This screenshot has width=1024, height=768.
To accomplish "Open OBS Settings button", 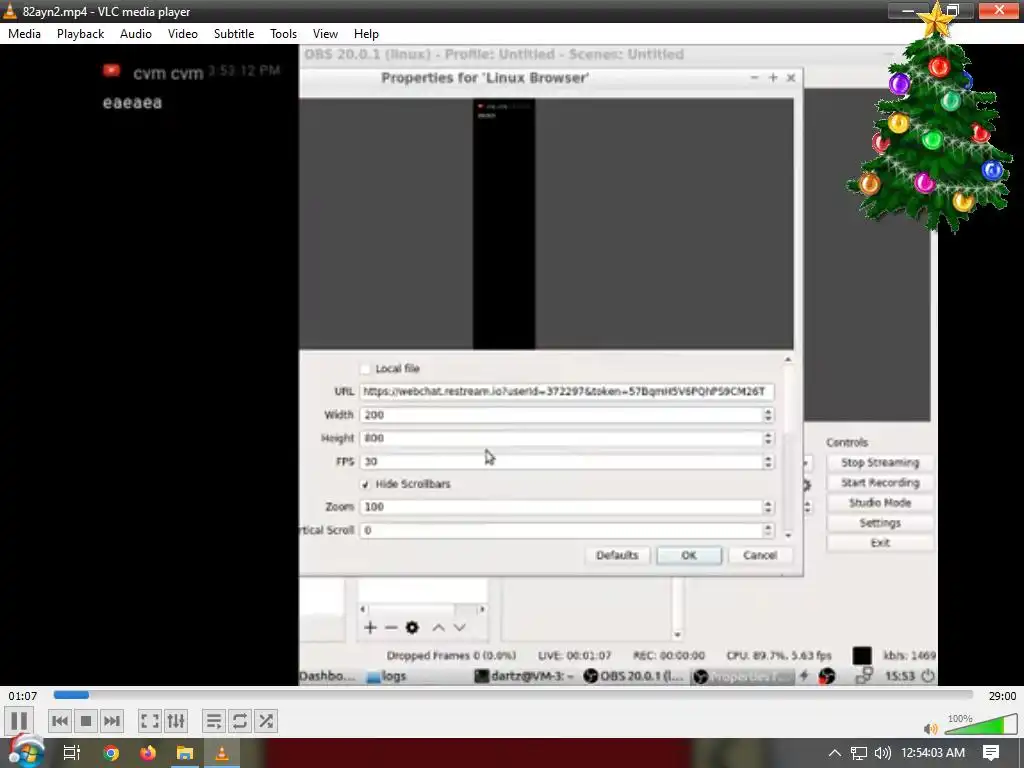I will tap(880, 523).
